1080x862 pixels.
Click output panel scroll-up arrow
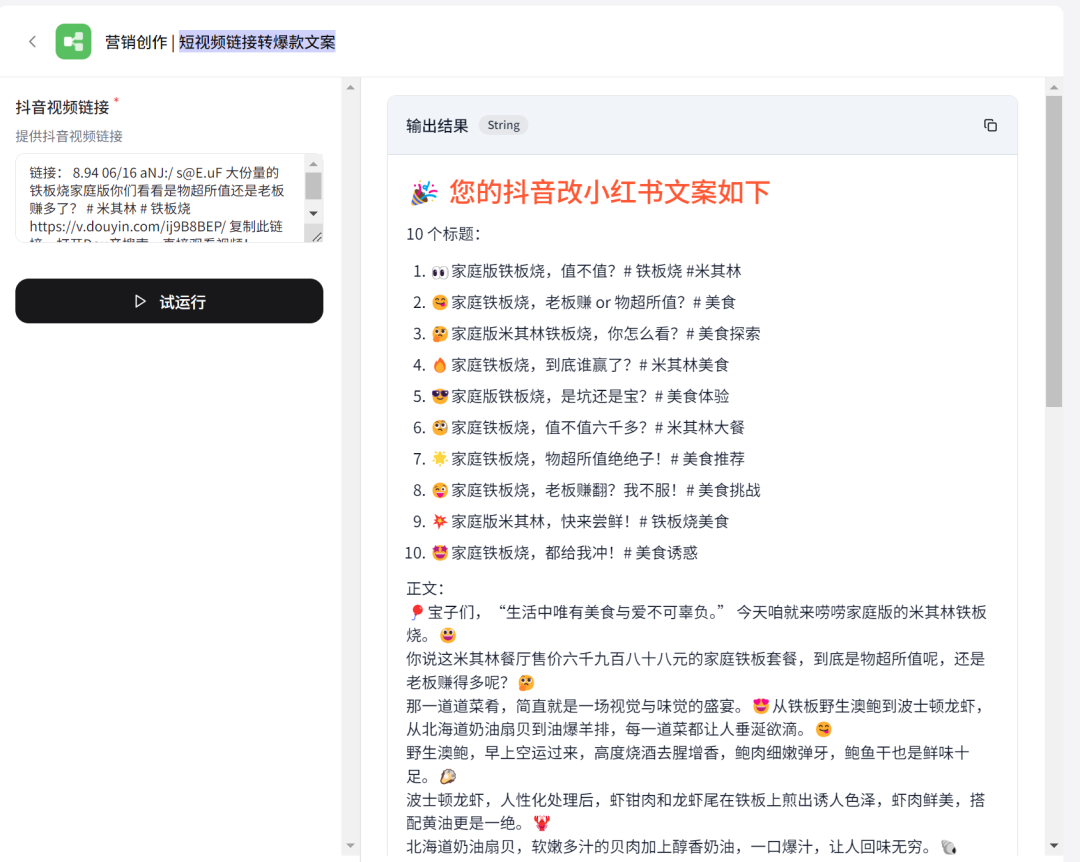click(1054, 88)
